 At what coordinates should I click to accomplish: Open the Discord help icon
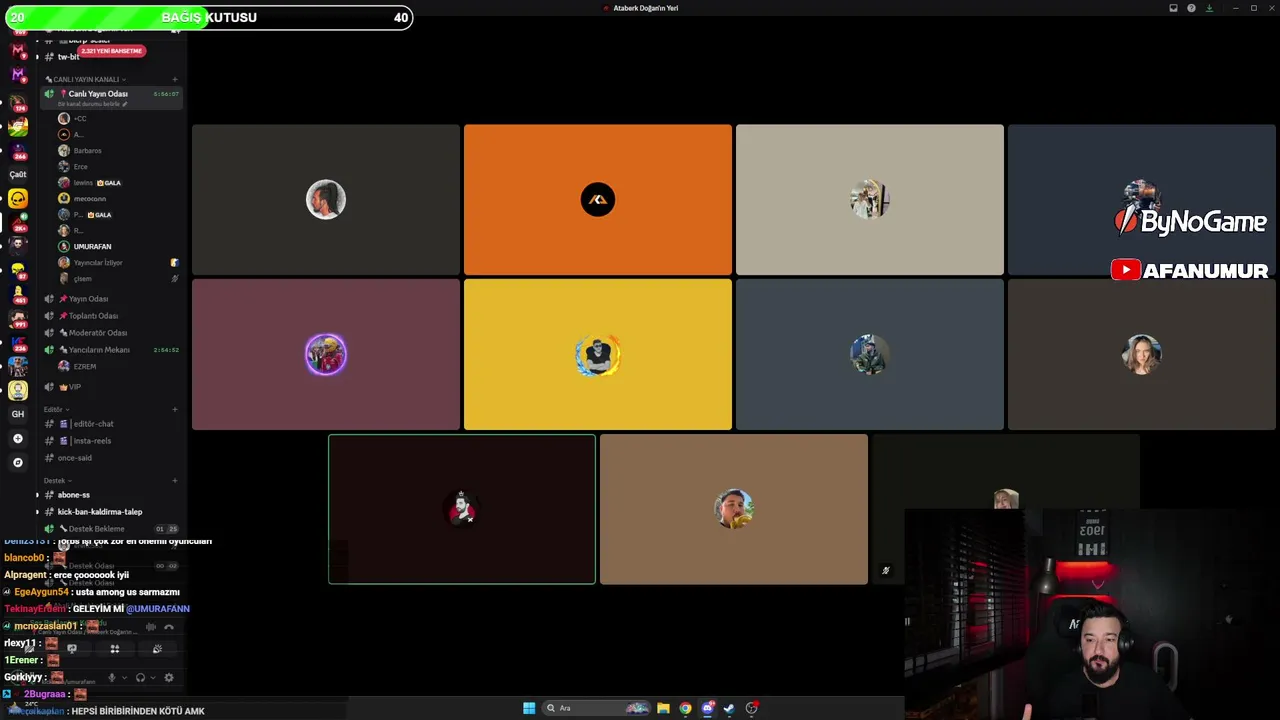(1191, 8)
